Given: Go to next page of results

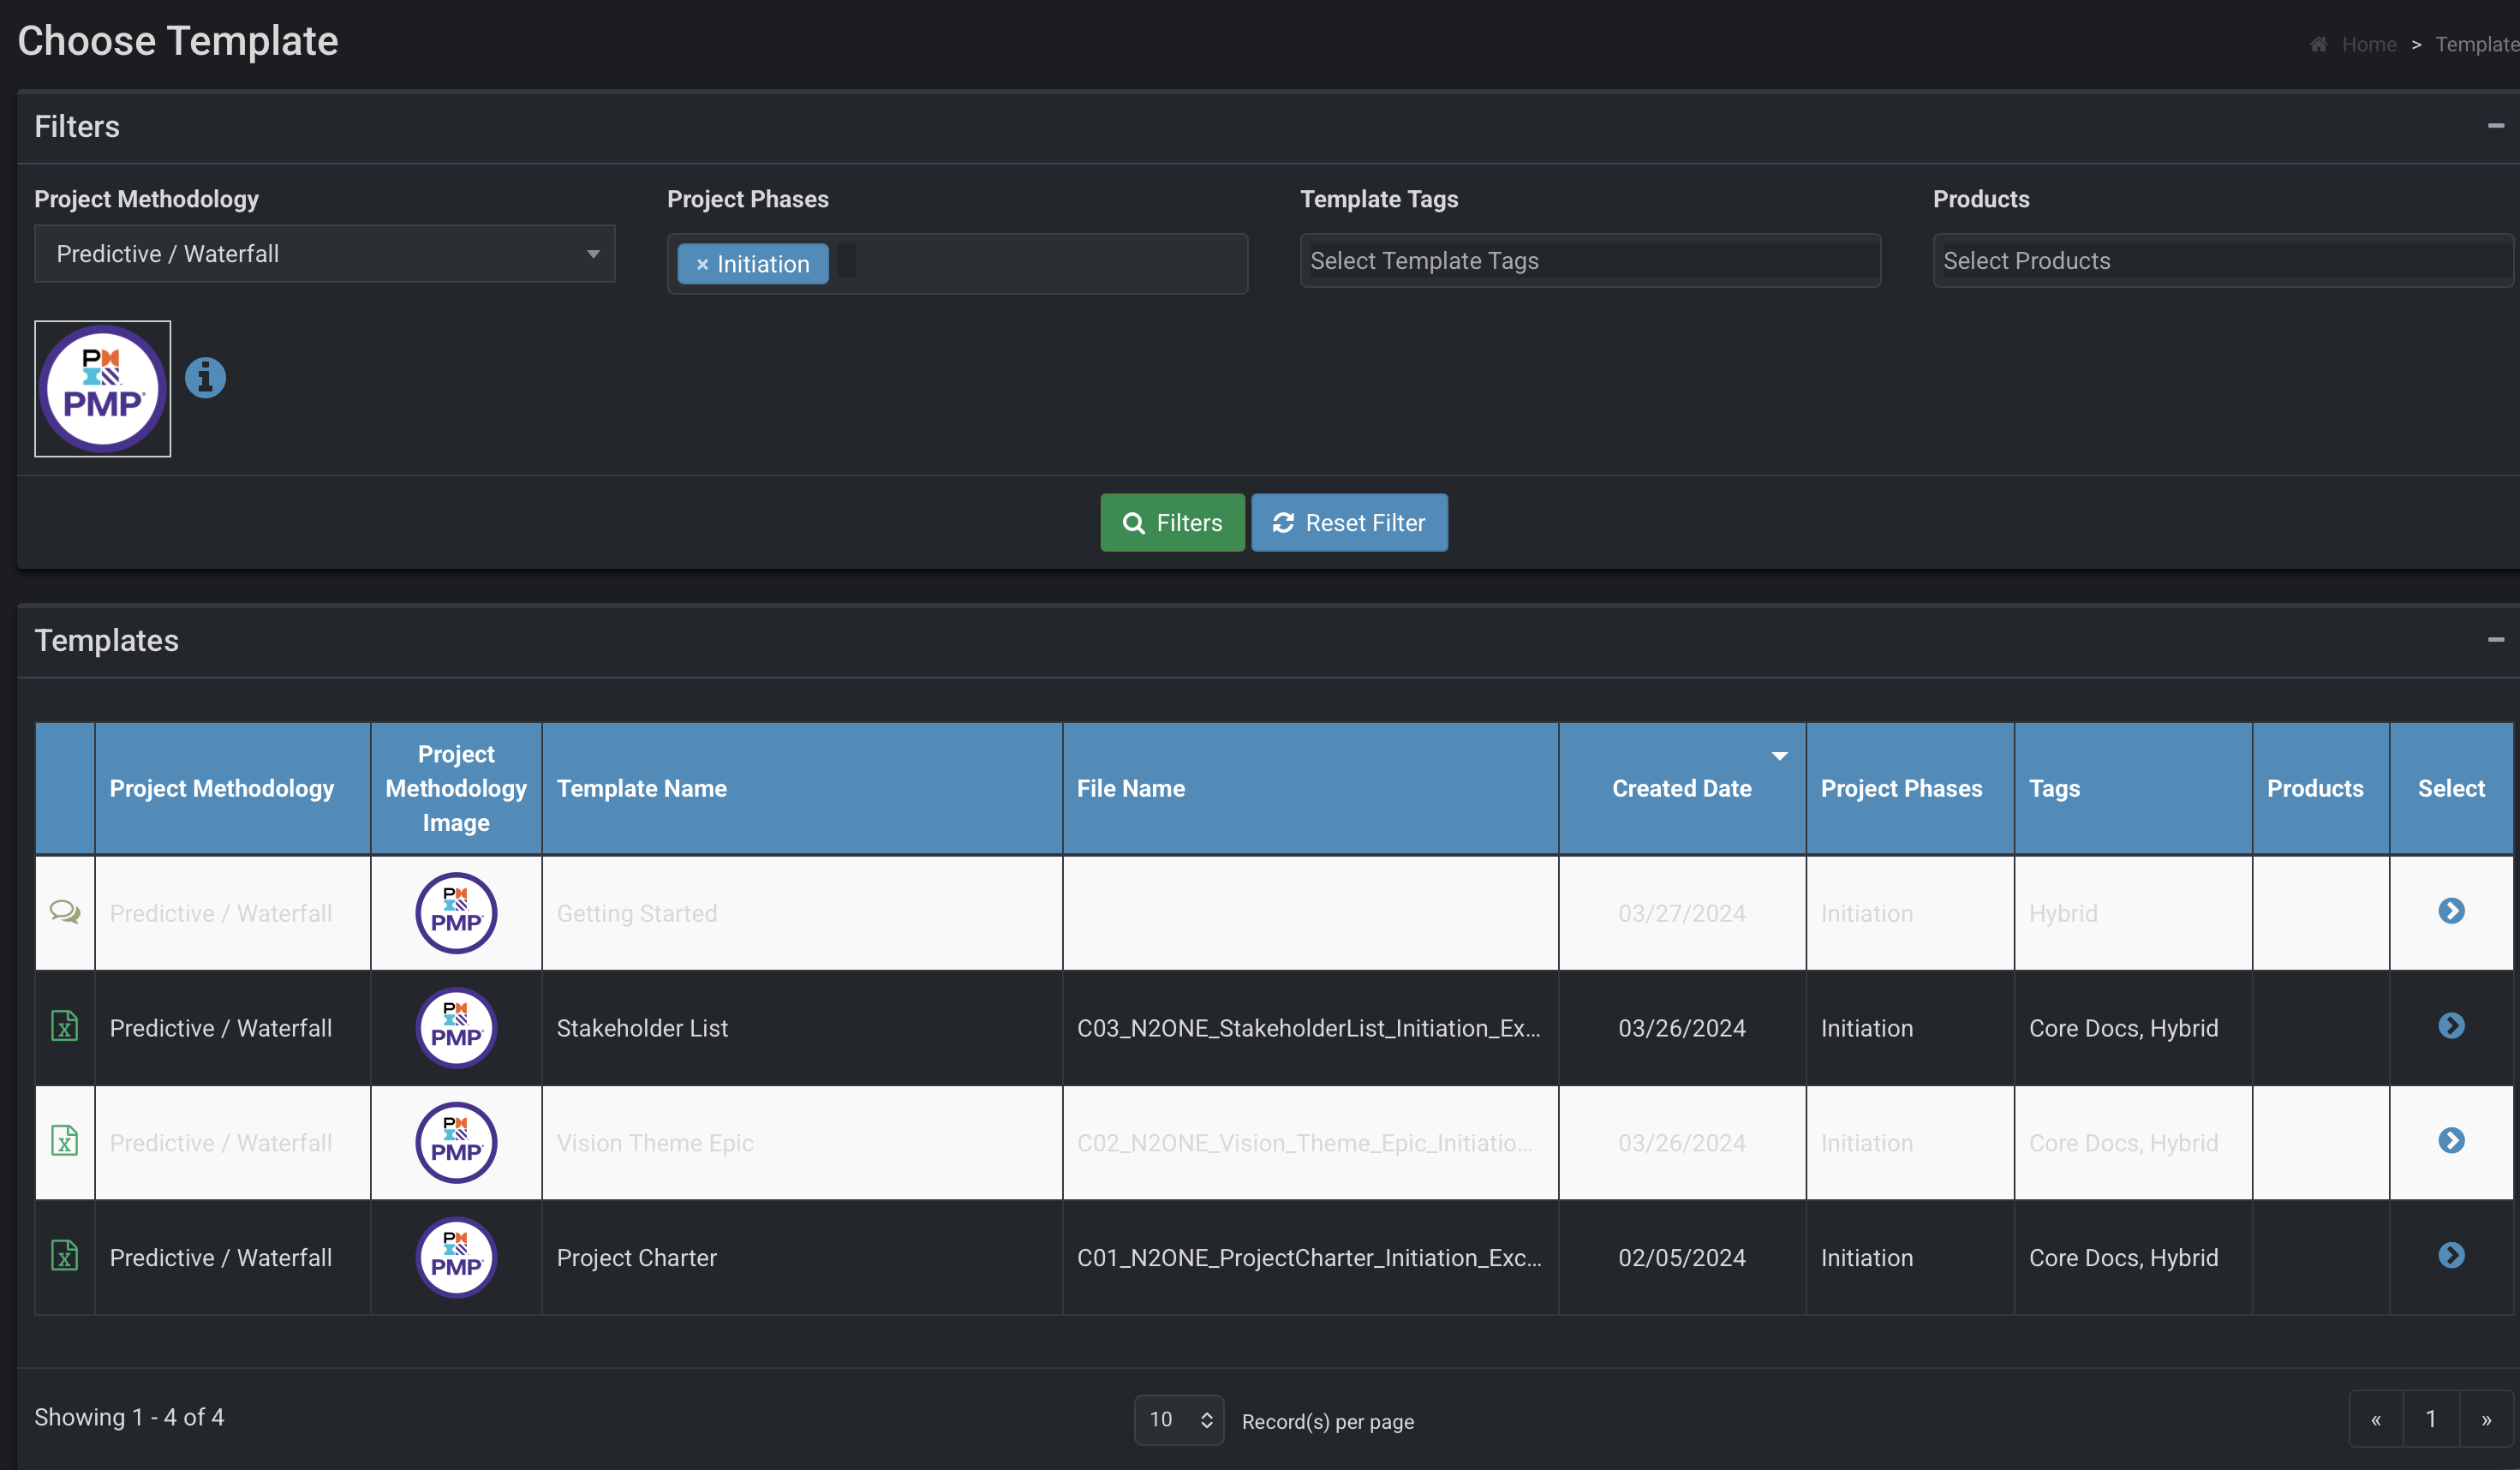Looking at the screenshot, I should pos(2486,1420).
